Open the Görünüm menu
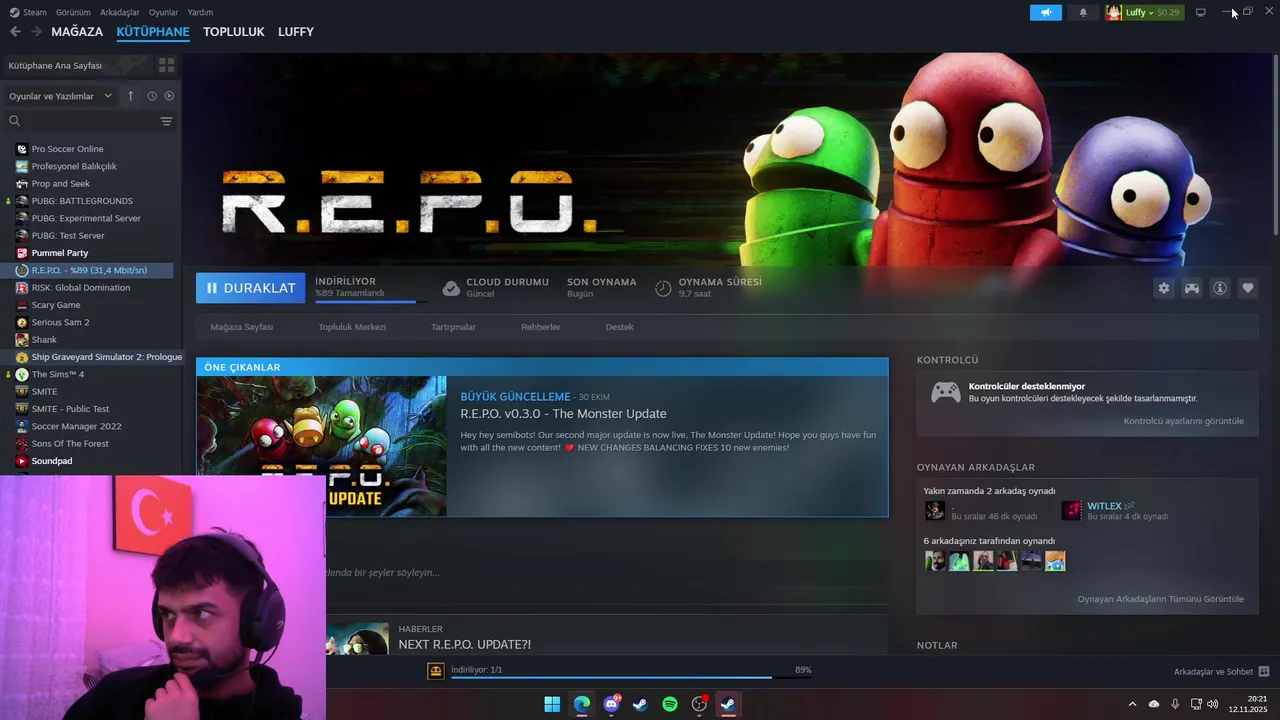This screenshot has width=1280, height=720. [x=73, y=12]
